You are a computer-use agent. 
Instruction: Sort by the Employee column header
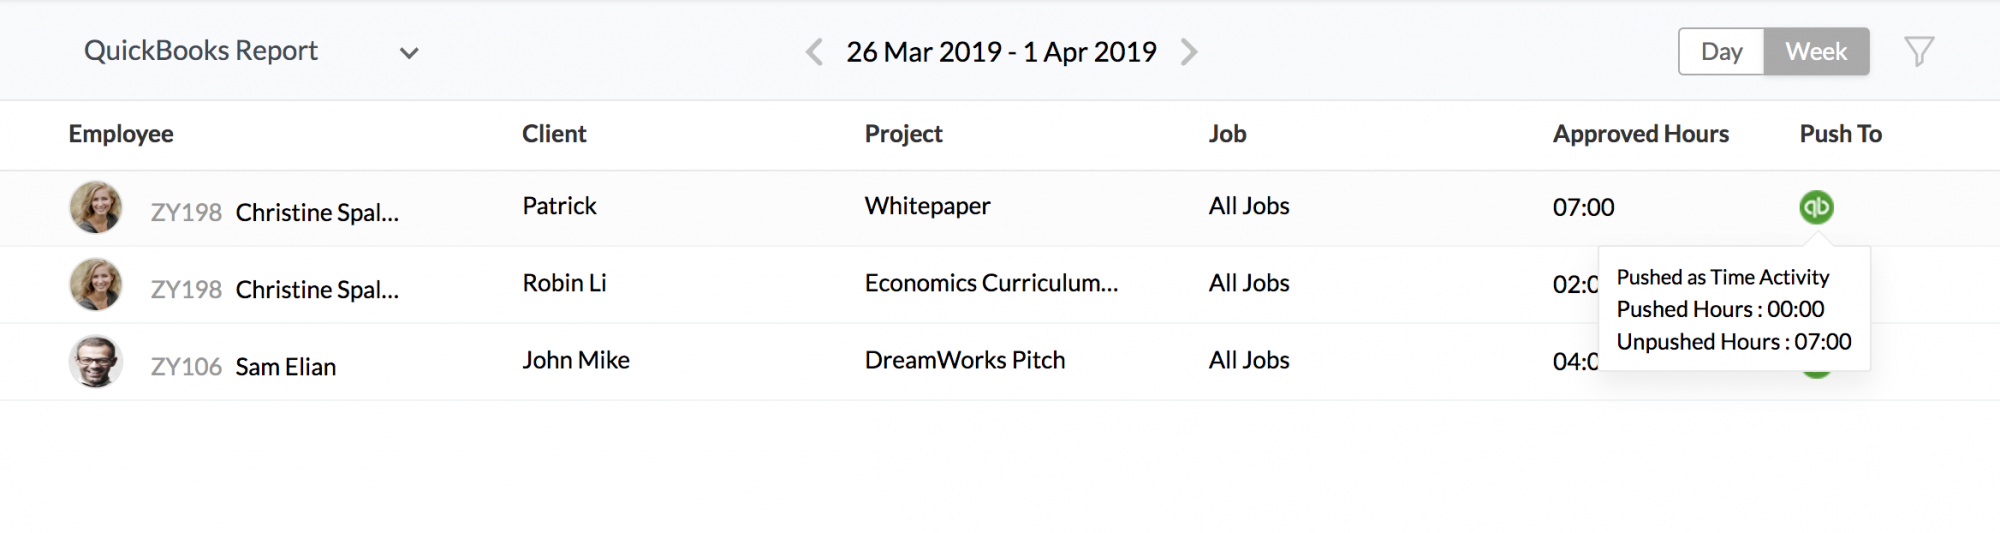click(x=121, y=134)
